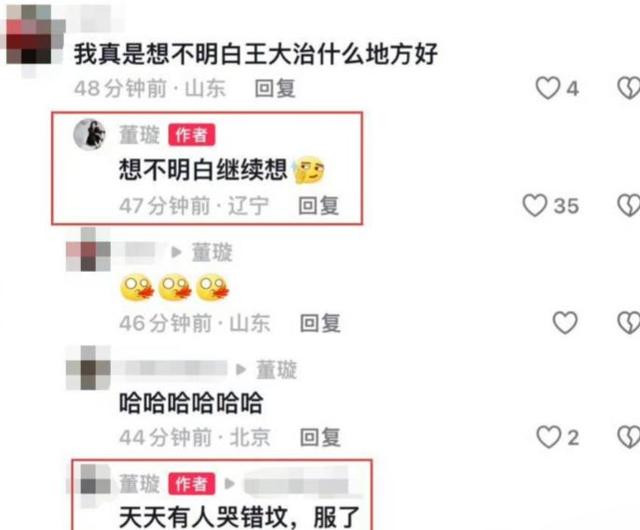This screenshot has width=640, height=530.
Task: Like 董璇's reply with 35 likes
Action: (535, 205)
